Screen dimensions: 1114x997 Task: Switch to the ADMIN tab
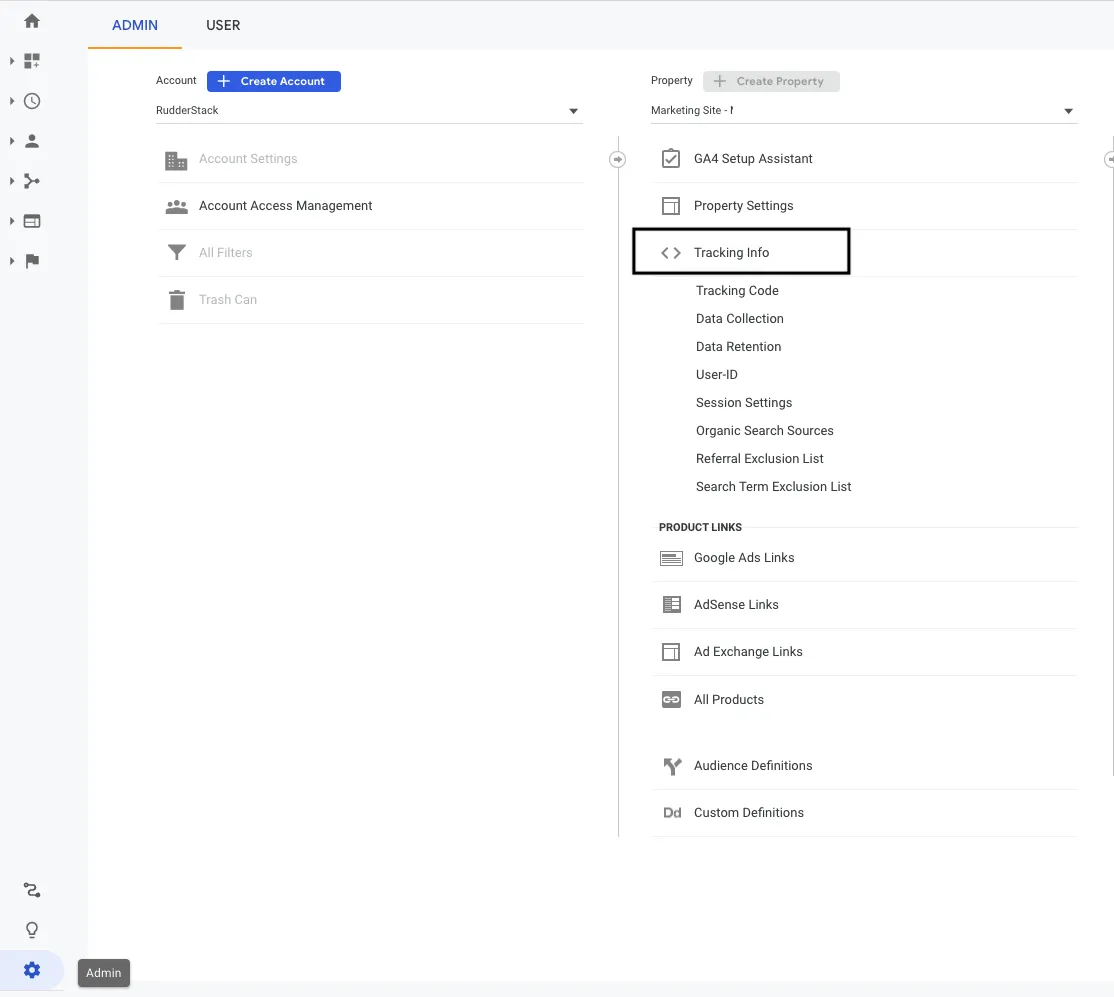click(135, 25)
